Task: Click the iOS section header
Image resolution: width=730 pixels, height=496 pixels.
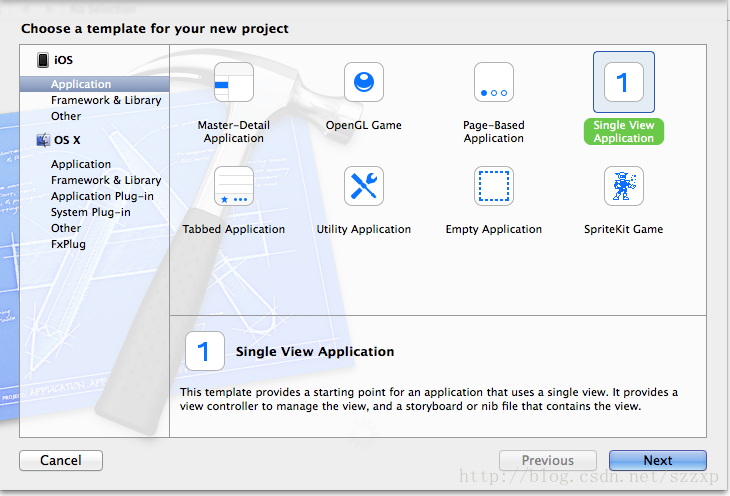Action: coord(63,60)
